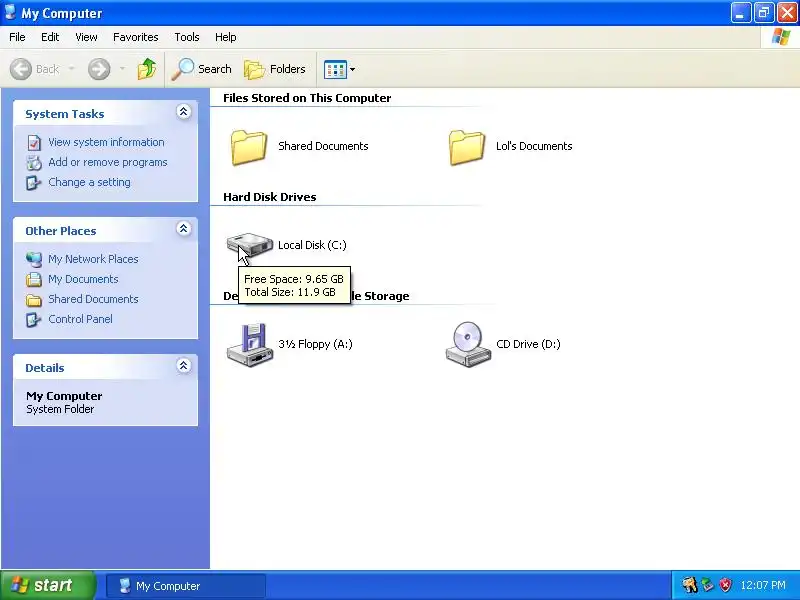
Task: Select the Lol's Documents label
Action: coord(534,146)
